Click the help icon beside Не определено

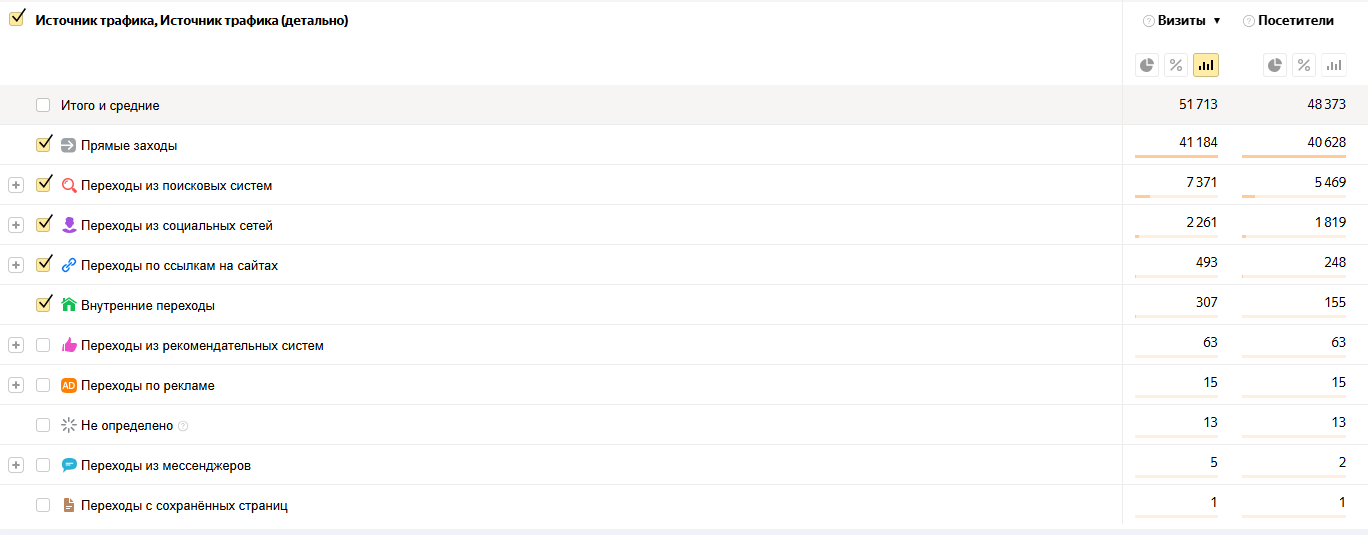(x=183, y=426)
